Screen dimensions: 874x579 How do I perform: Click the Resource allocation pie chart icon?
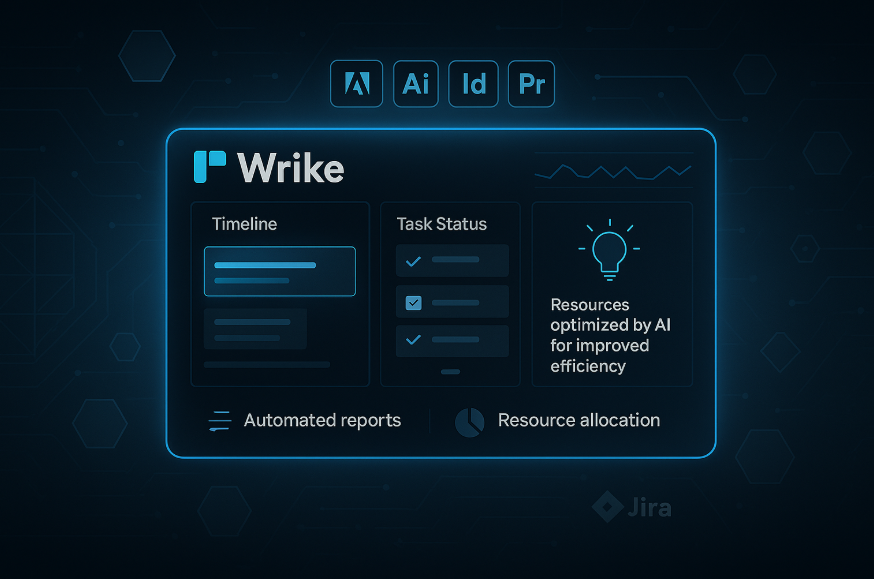click(469, 422)
